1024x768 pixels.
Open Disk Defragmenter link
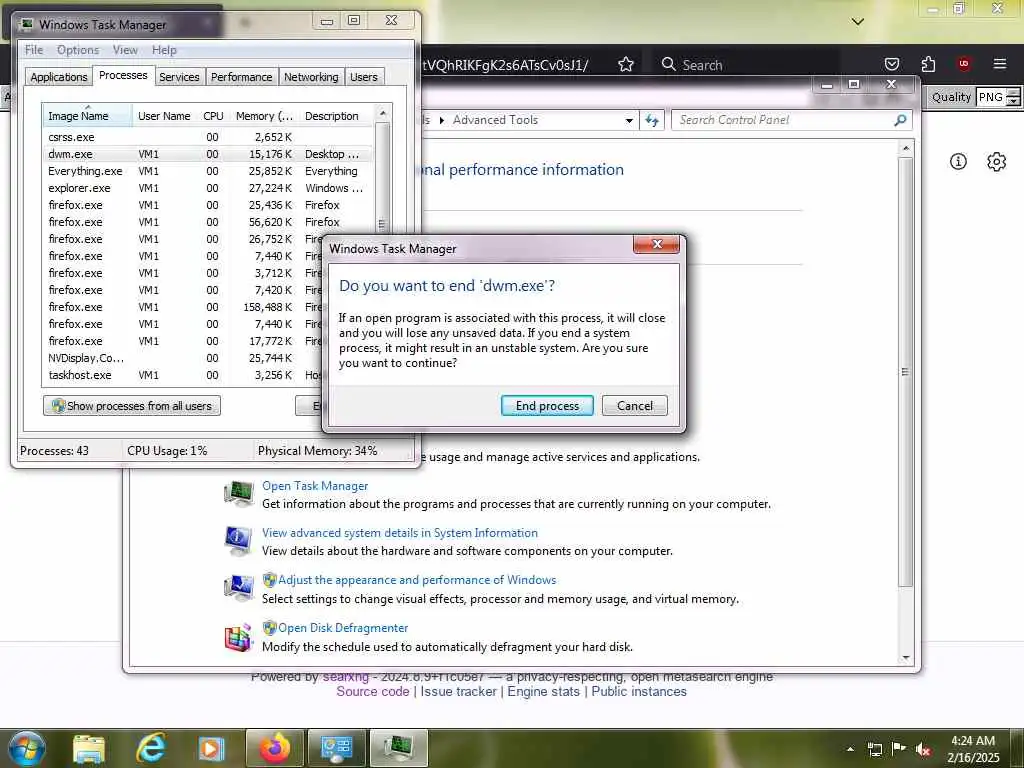pyautogui.click(x=343, y=628)
